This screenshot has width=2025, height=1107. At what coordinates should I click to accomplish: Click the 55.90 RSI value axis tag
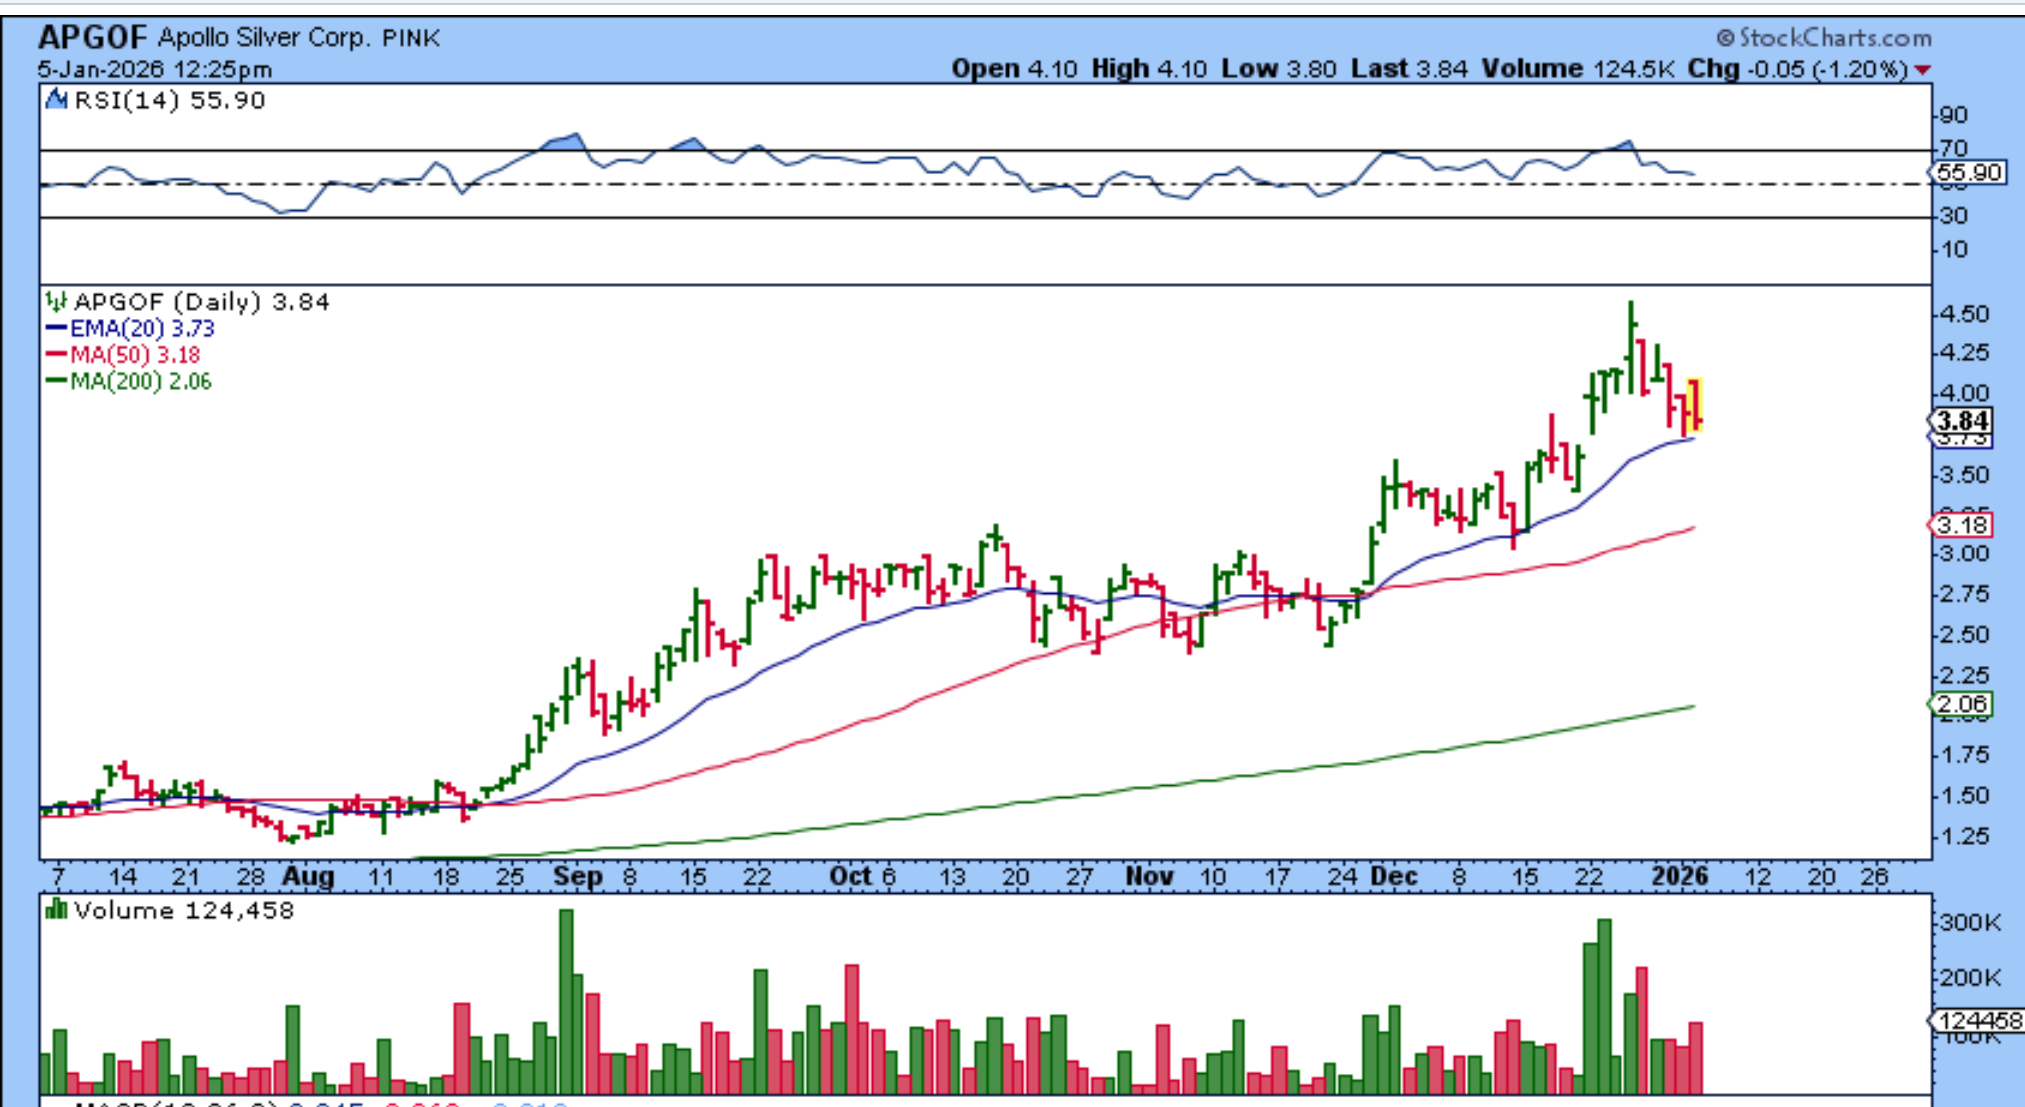click(x=1968, y=172)
